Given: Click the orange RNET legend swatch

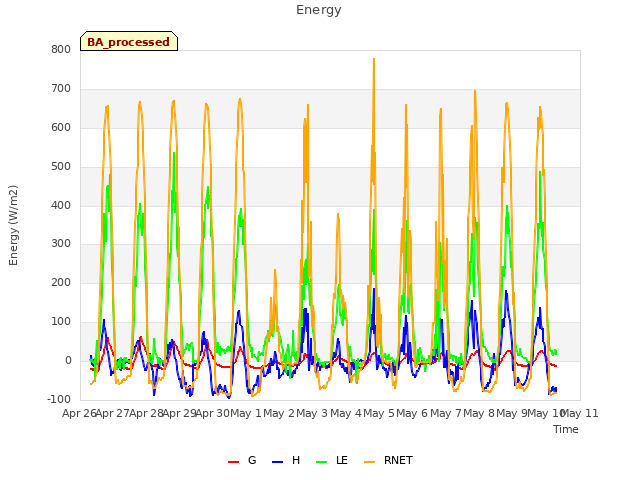Looking at the screenshot, I should (369, 462).
